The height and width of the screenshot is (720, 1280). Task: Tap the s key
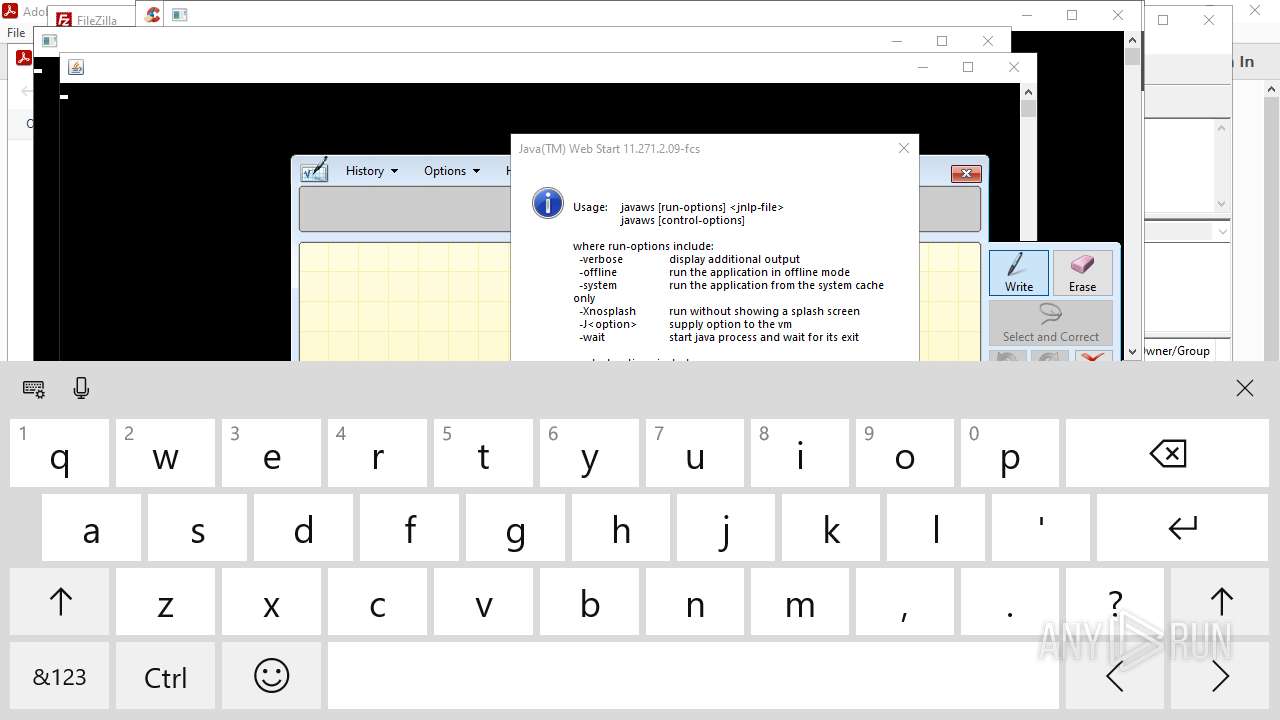[x=197, y=527]
